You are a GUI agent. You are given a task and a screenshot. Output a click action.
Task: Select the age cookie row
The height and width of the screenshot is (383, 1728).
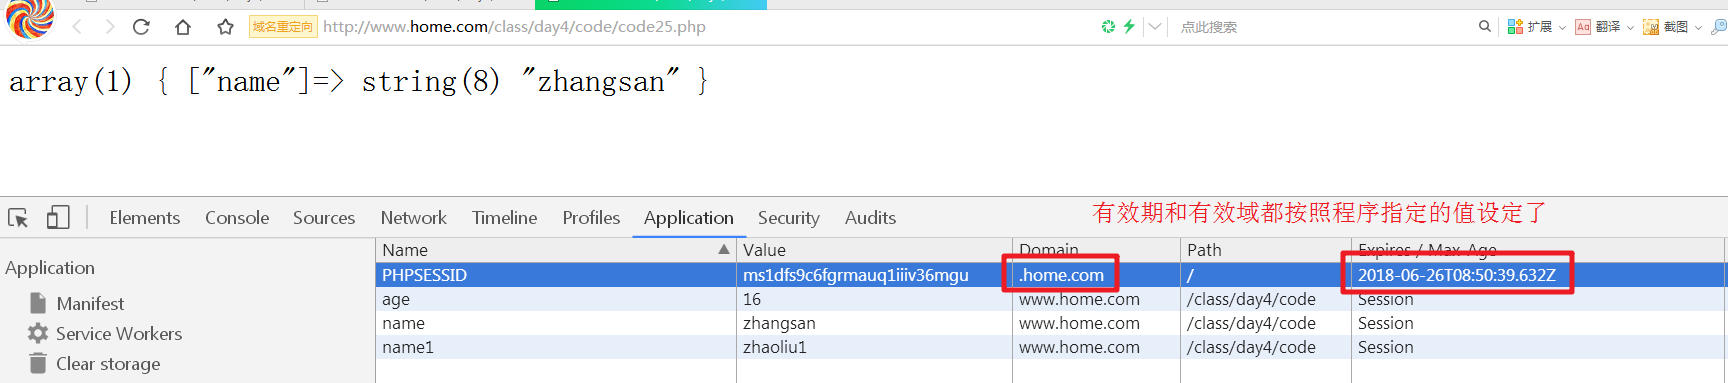pos(1051,299)
